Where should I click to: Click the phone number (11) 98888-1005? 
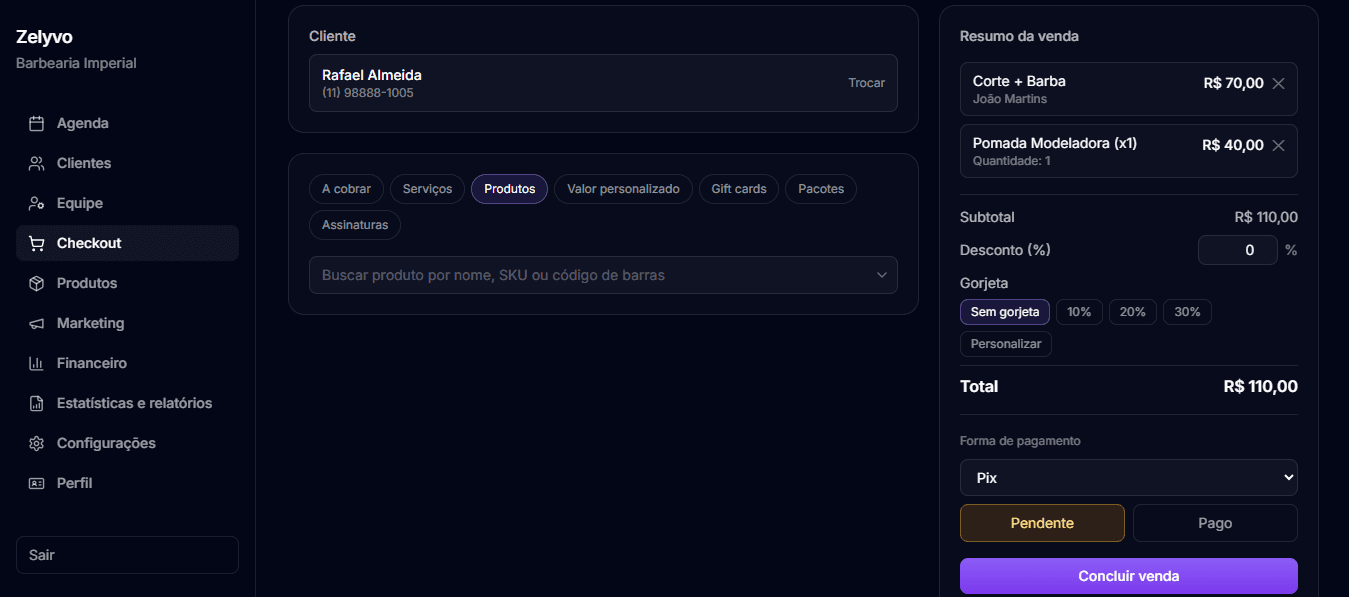(x=368, y=93)
